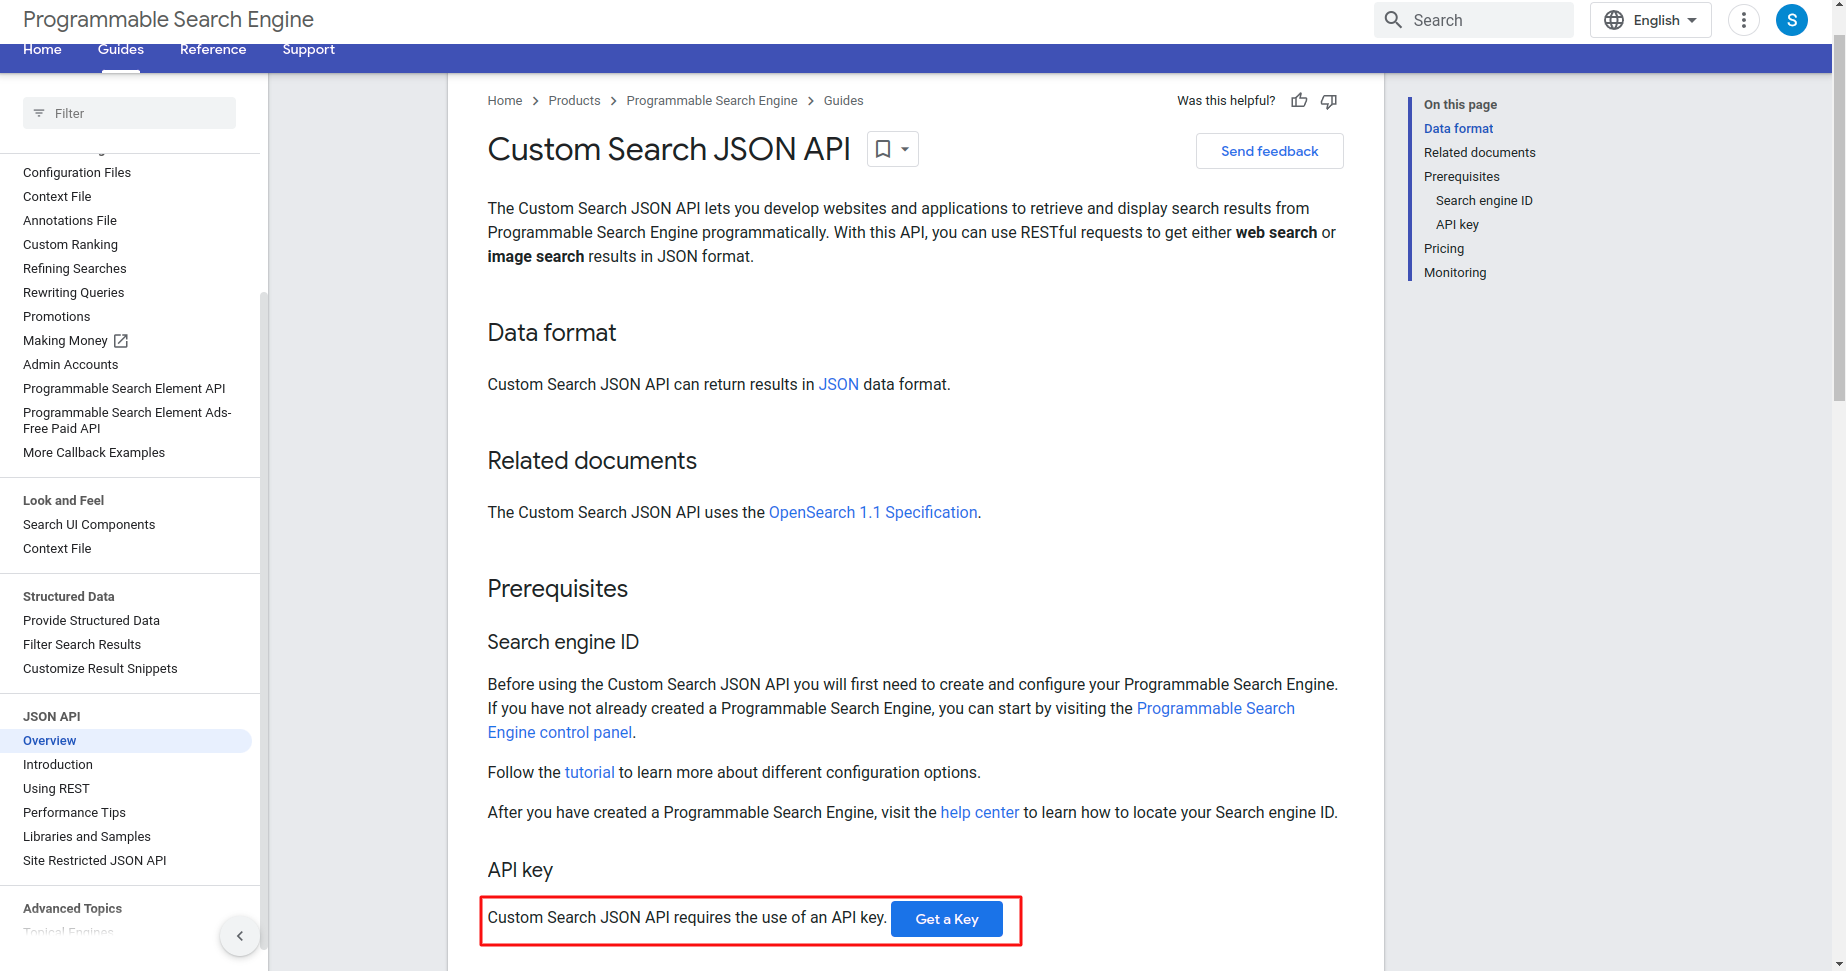Viewport: 1846px width, 971px height.
Task: Click the bookmark icon beside page title
Action: [x=882, y=149]
